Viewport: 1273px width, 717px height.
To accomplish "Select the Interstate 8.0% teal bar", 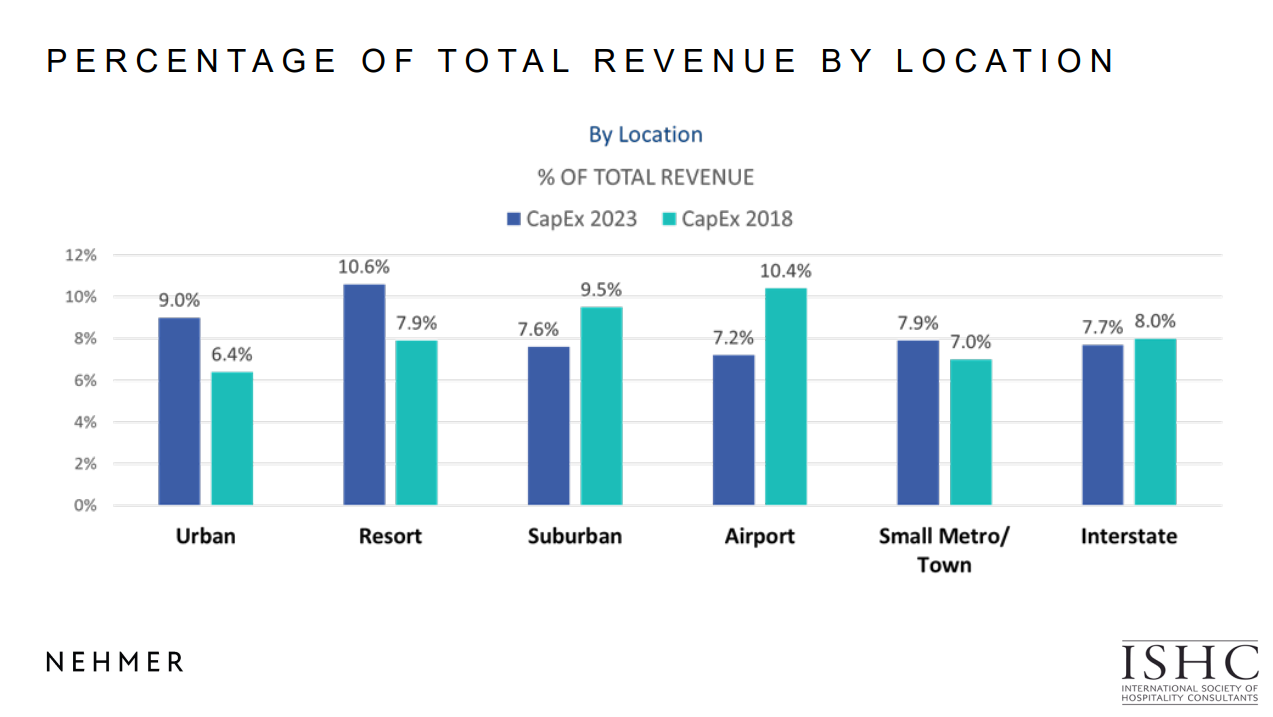I will (x=1155, y=421).
